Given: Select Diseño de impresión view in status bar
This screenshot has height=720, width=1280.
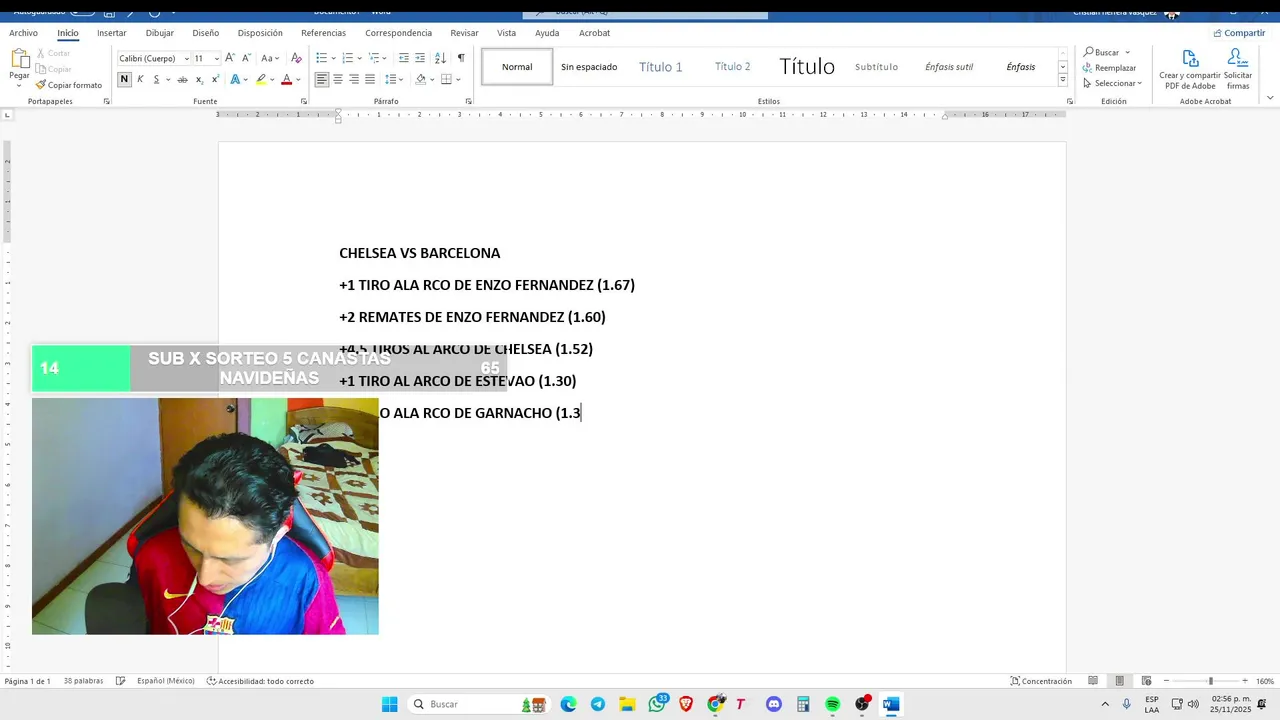Looking at the screenshot, I should point(1119,681).
